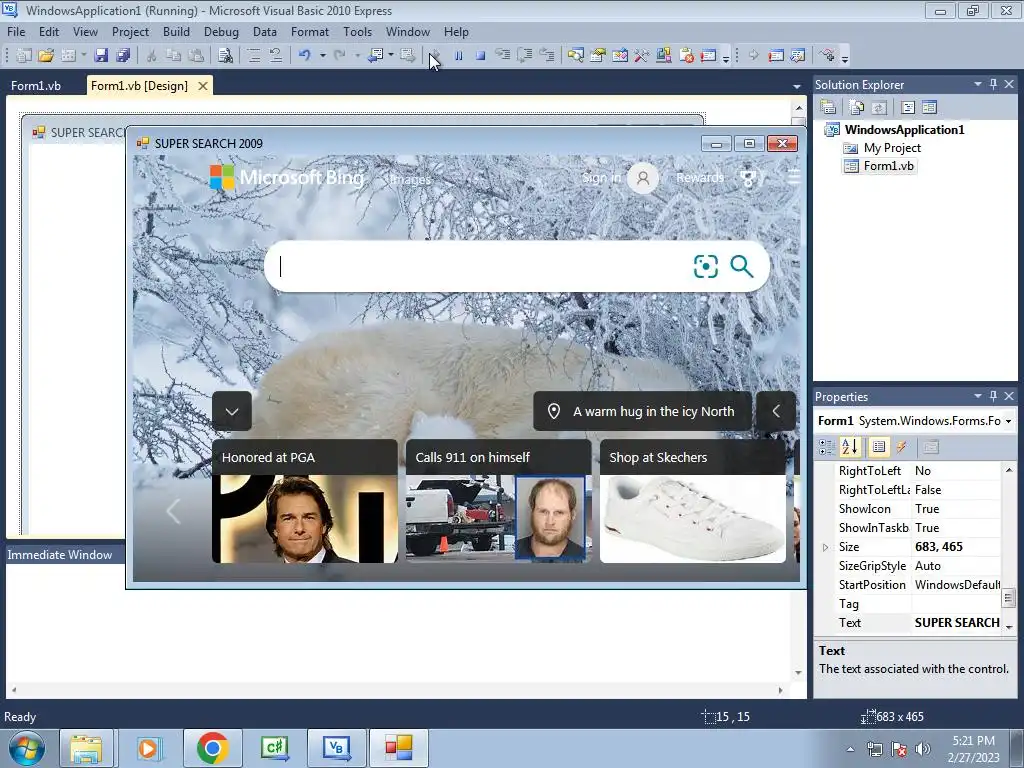Click the Undo arrow icon
The height and width of the screenshot is (768, 1024).
(304, 56)
